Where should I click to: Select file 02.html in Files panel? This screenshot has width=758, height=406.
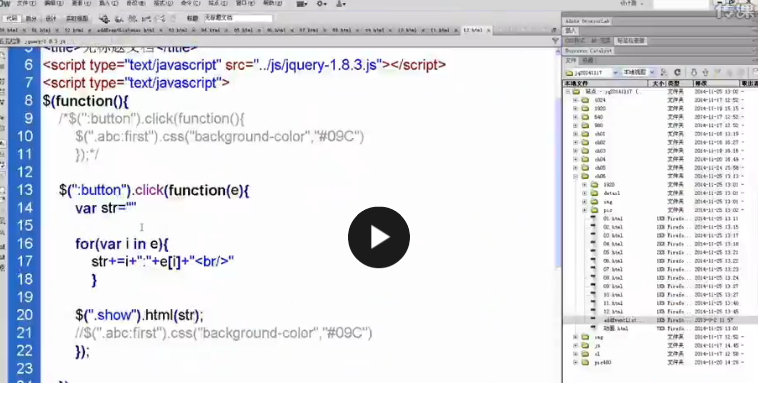(x=612, y=227)
